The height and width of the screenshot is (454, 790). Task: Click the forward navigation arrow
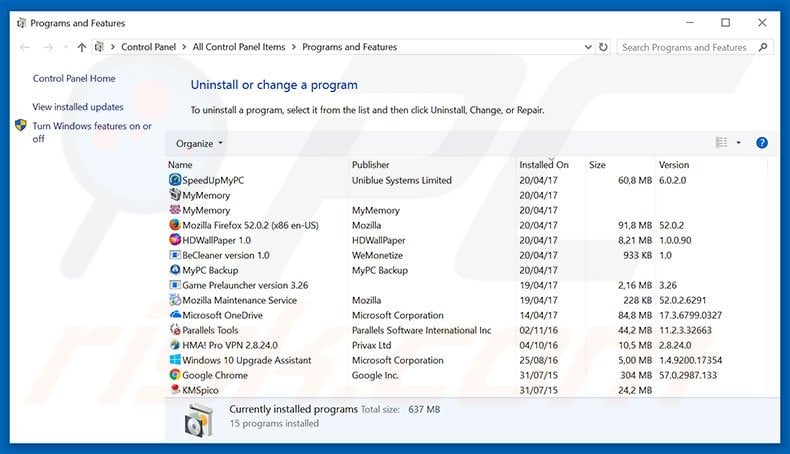tap(48, 47)
